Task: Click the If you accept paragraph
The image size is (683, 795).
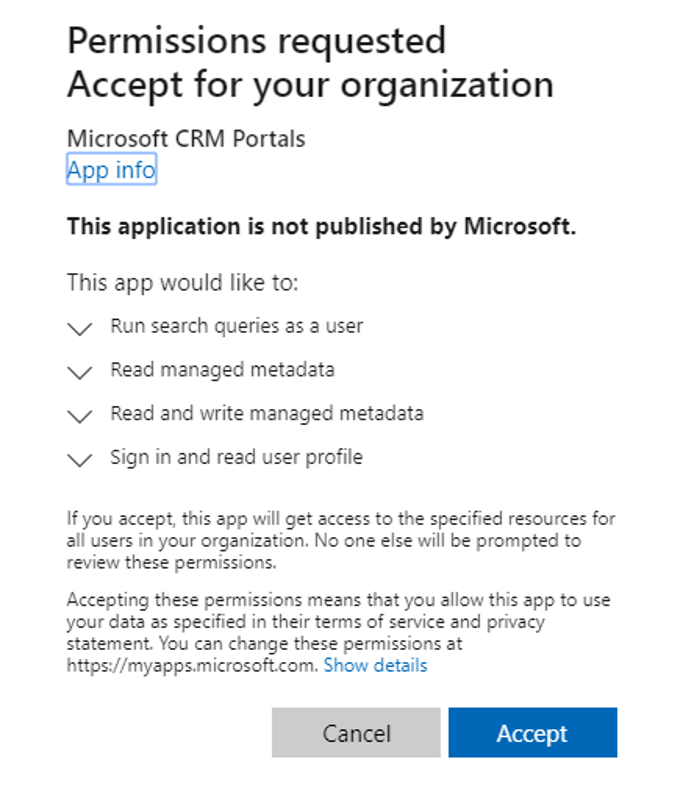Action: click(340, 540)
